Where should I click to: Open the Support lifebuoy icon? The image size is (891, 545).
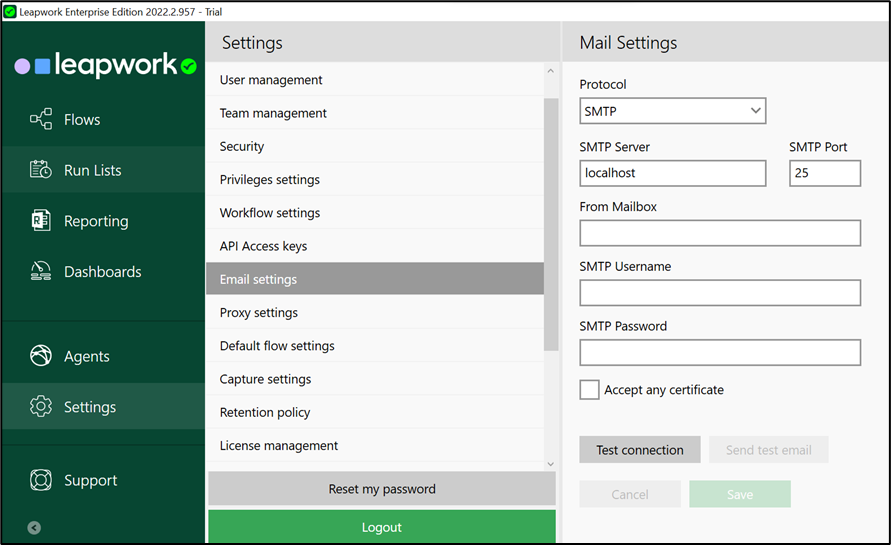click(x=41, y=480)
